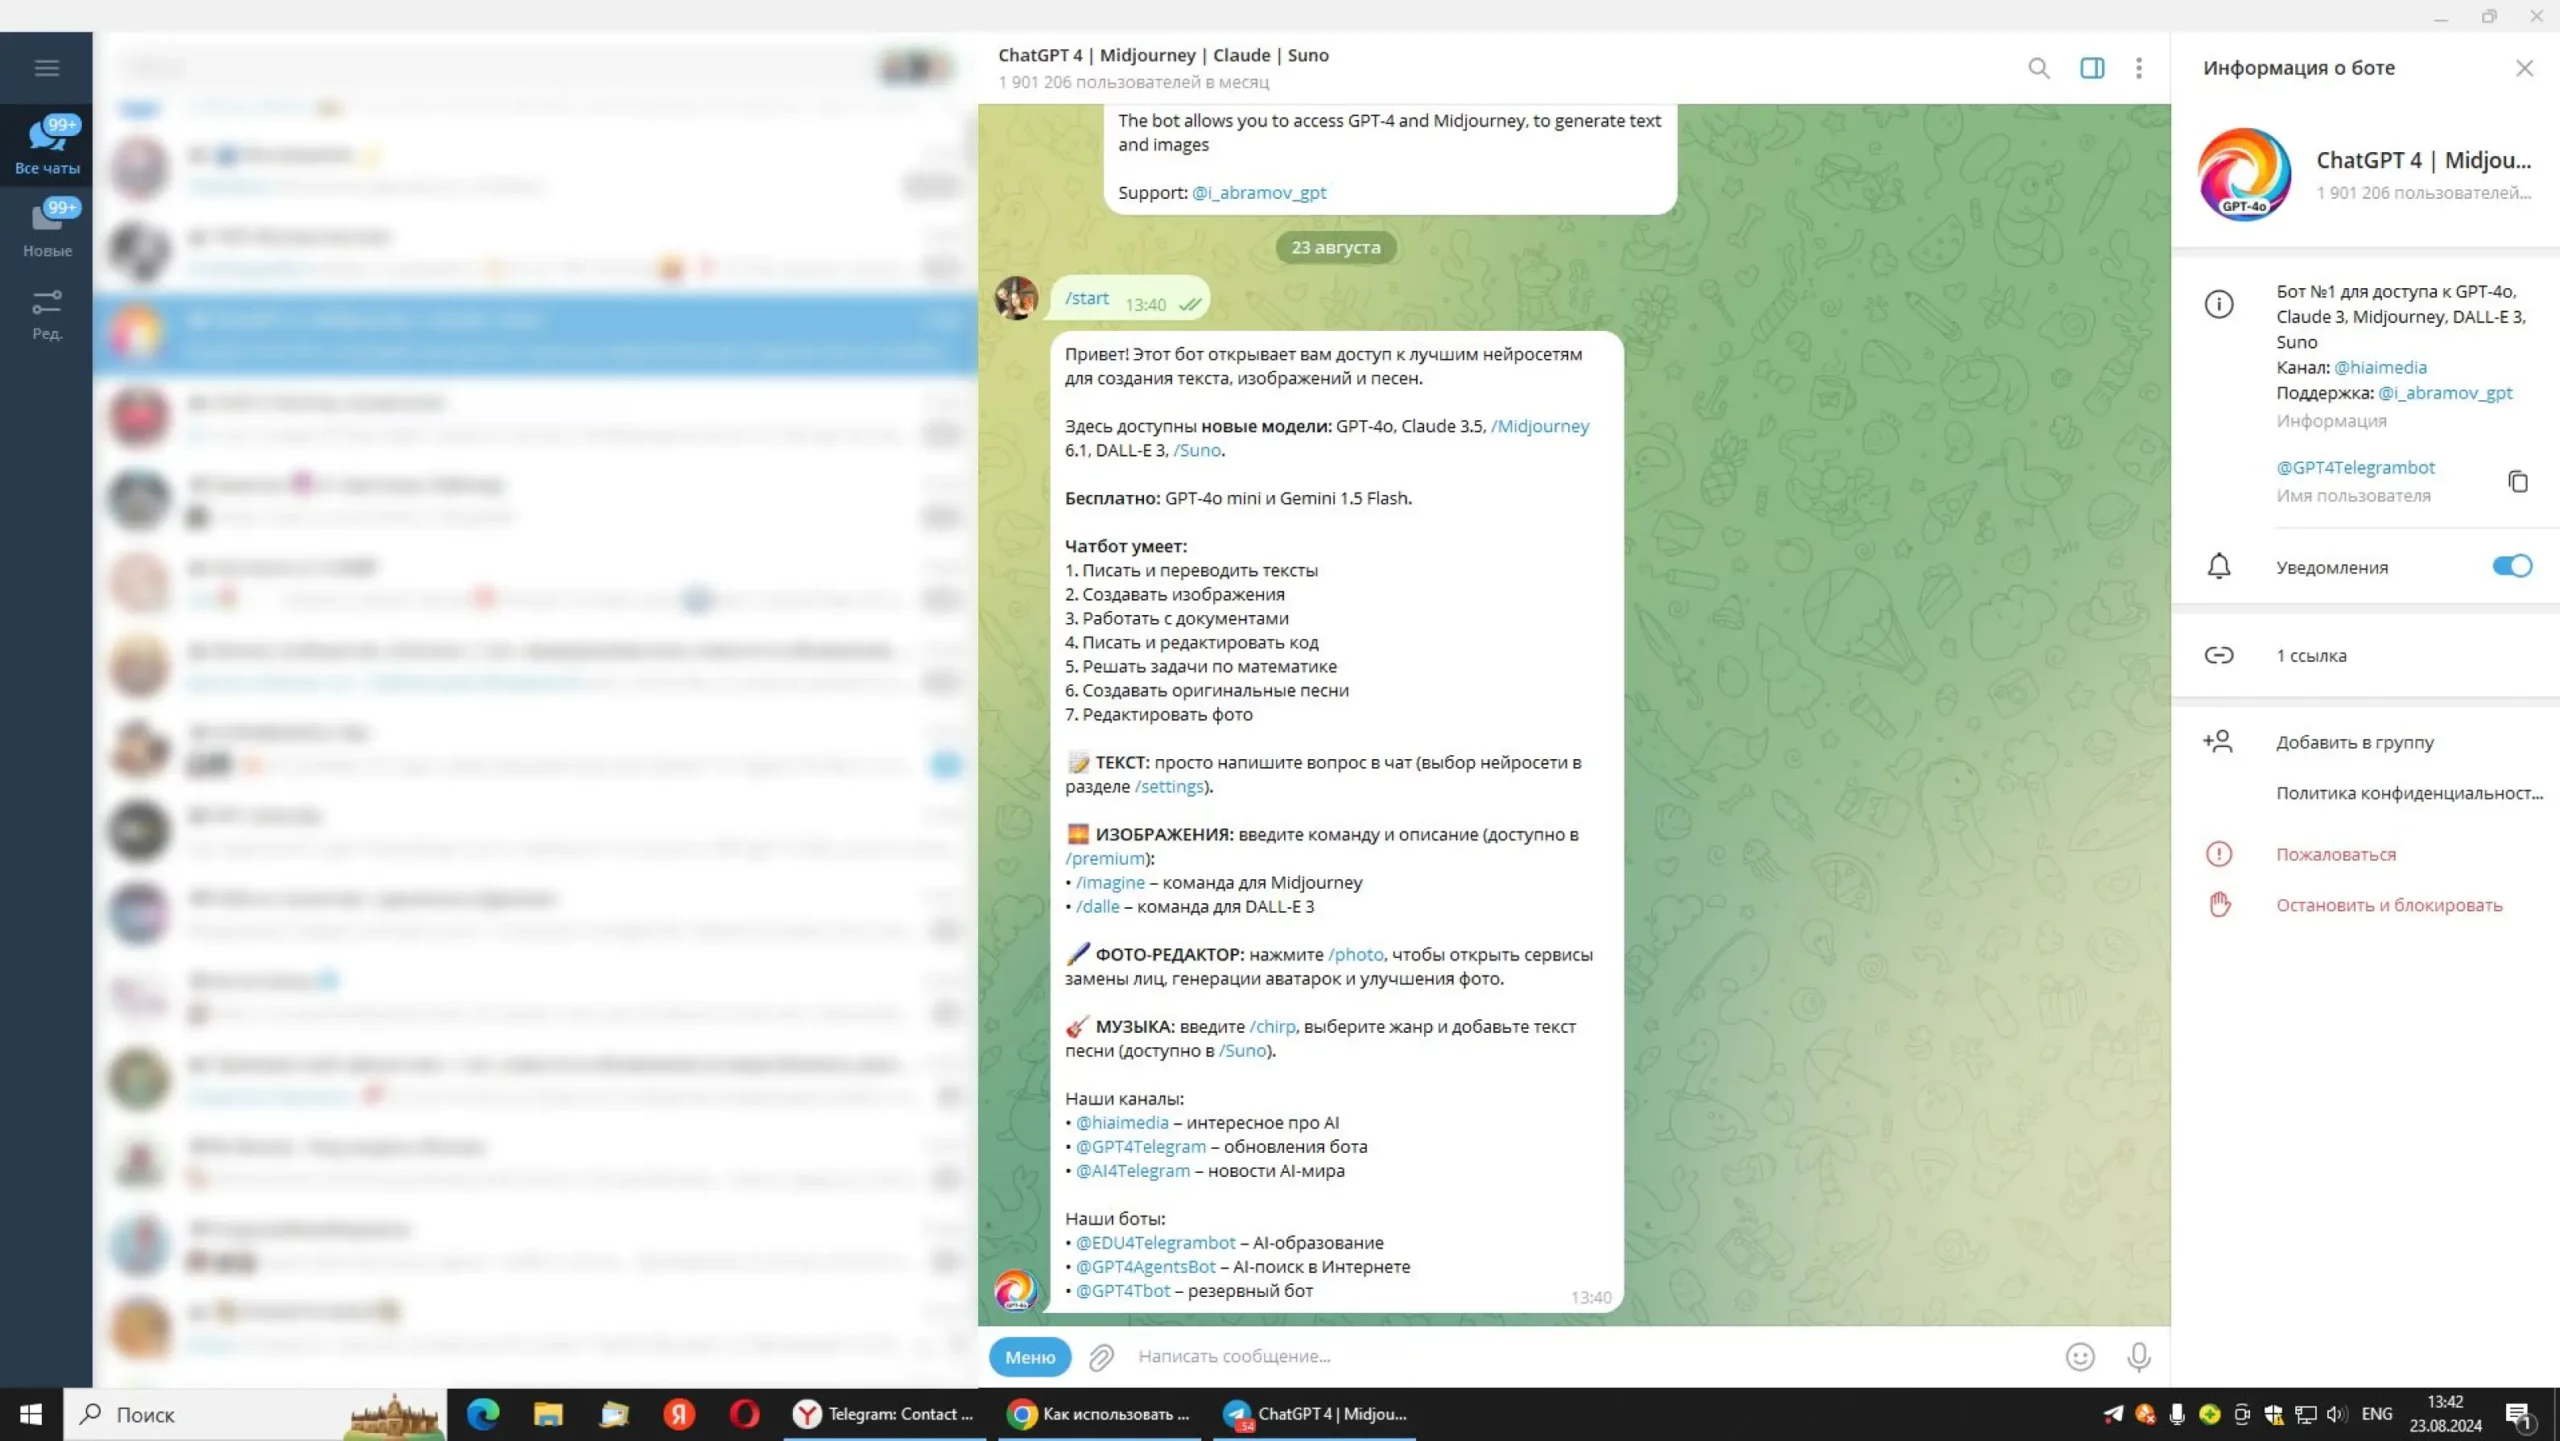The image size is (2560, 1441).
Task: Switch to the Новые chats folder
Action: (x=46, y=228)
